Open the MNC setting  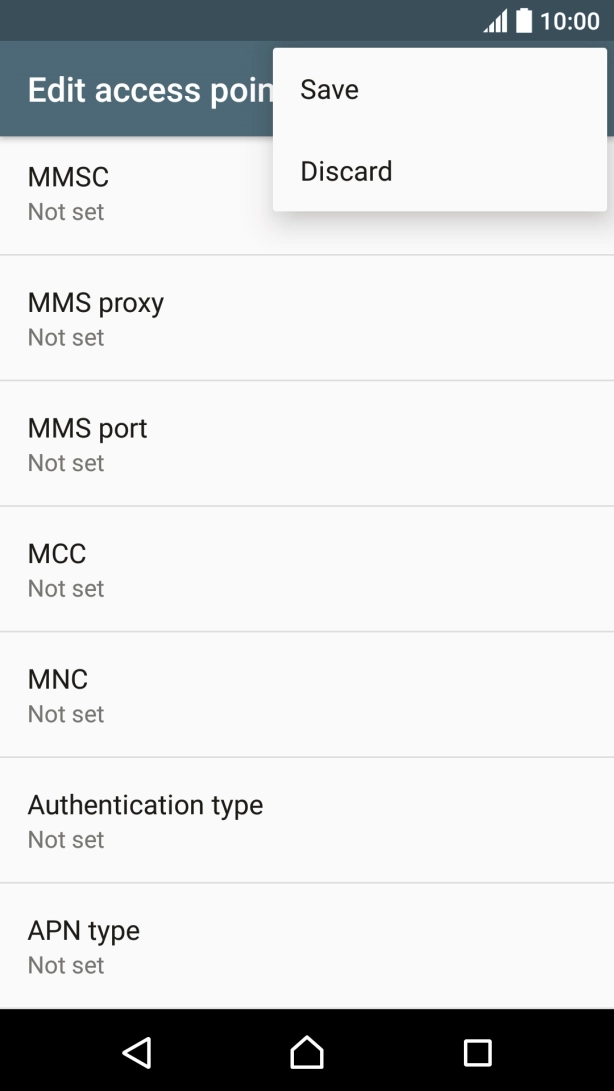(58, 680)
